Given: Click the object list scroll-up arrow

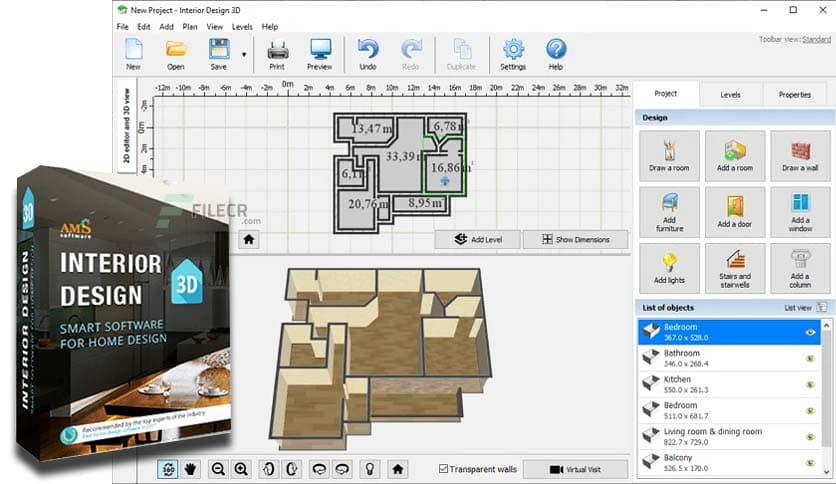Looking at the screenshot, I should 826,325.
